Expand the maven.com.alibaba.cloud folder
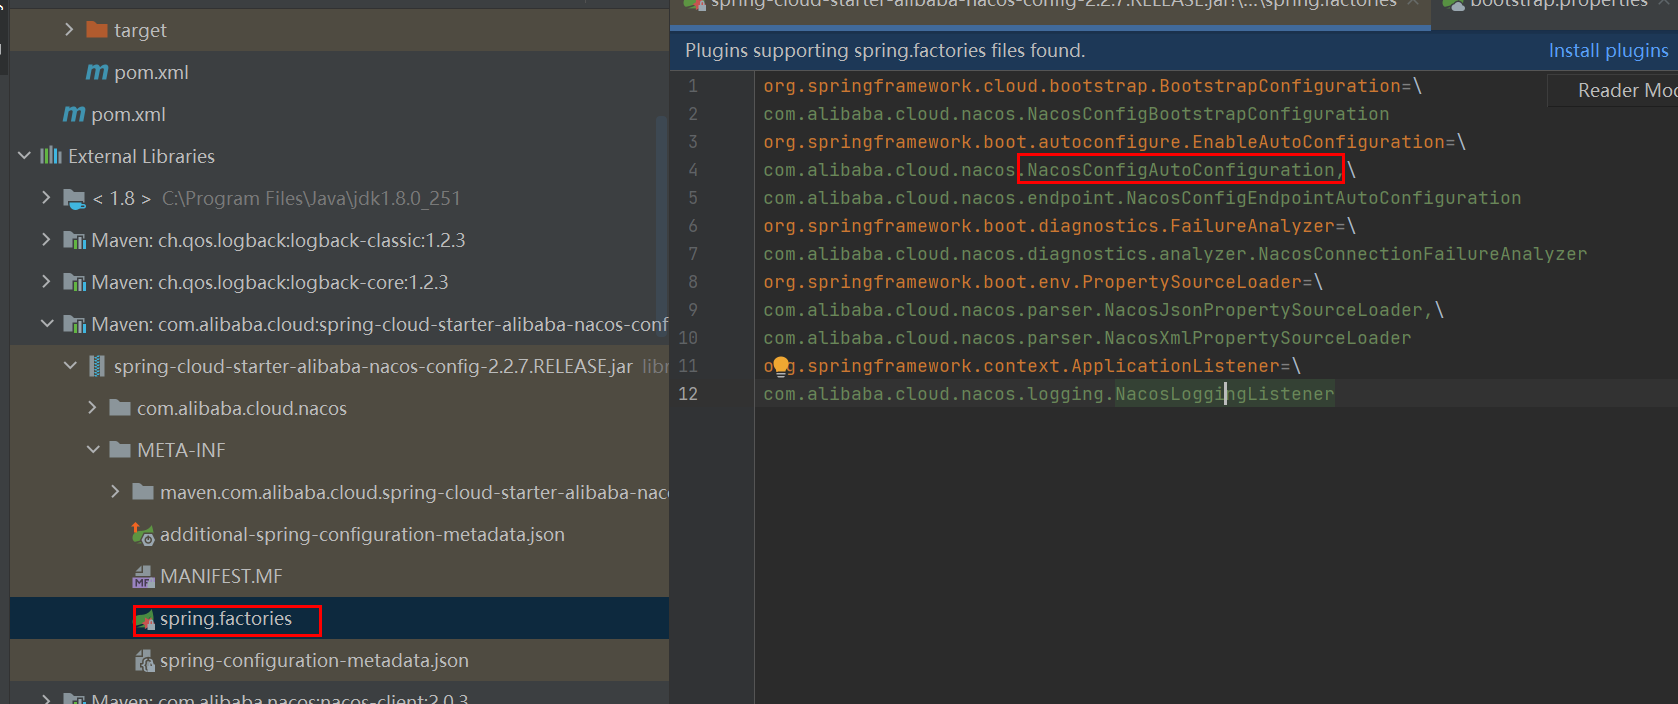Image resolution: width=1678 pixels, height=704 pixels. point(115,492)
